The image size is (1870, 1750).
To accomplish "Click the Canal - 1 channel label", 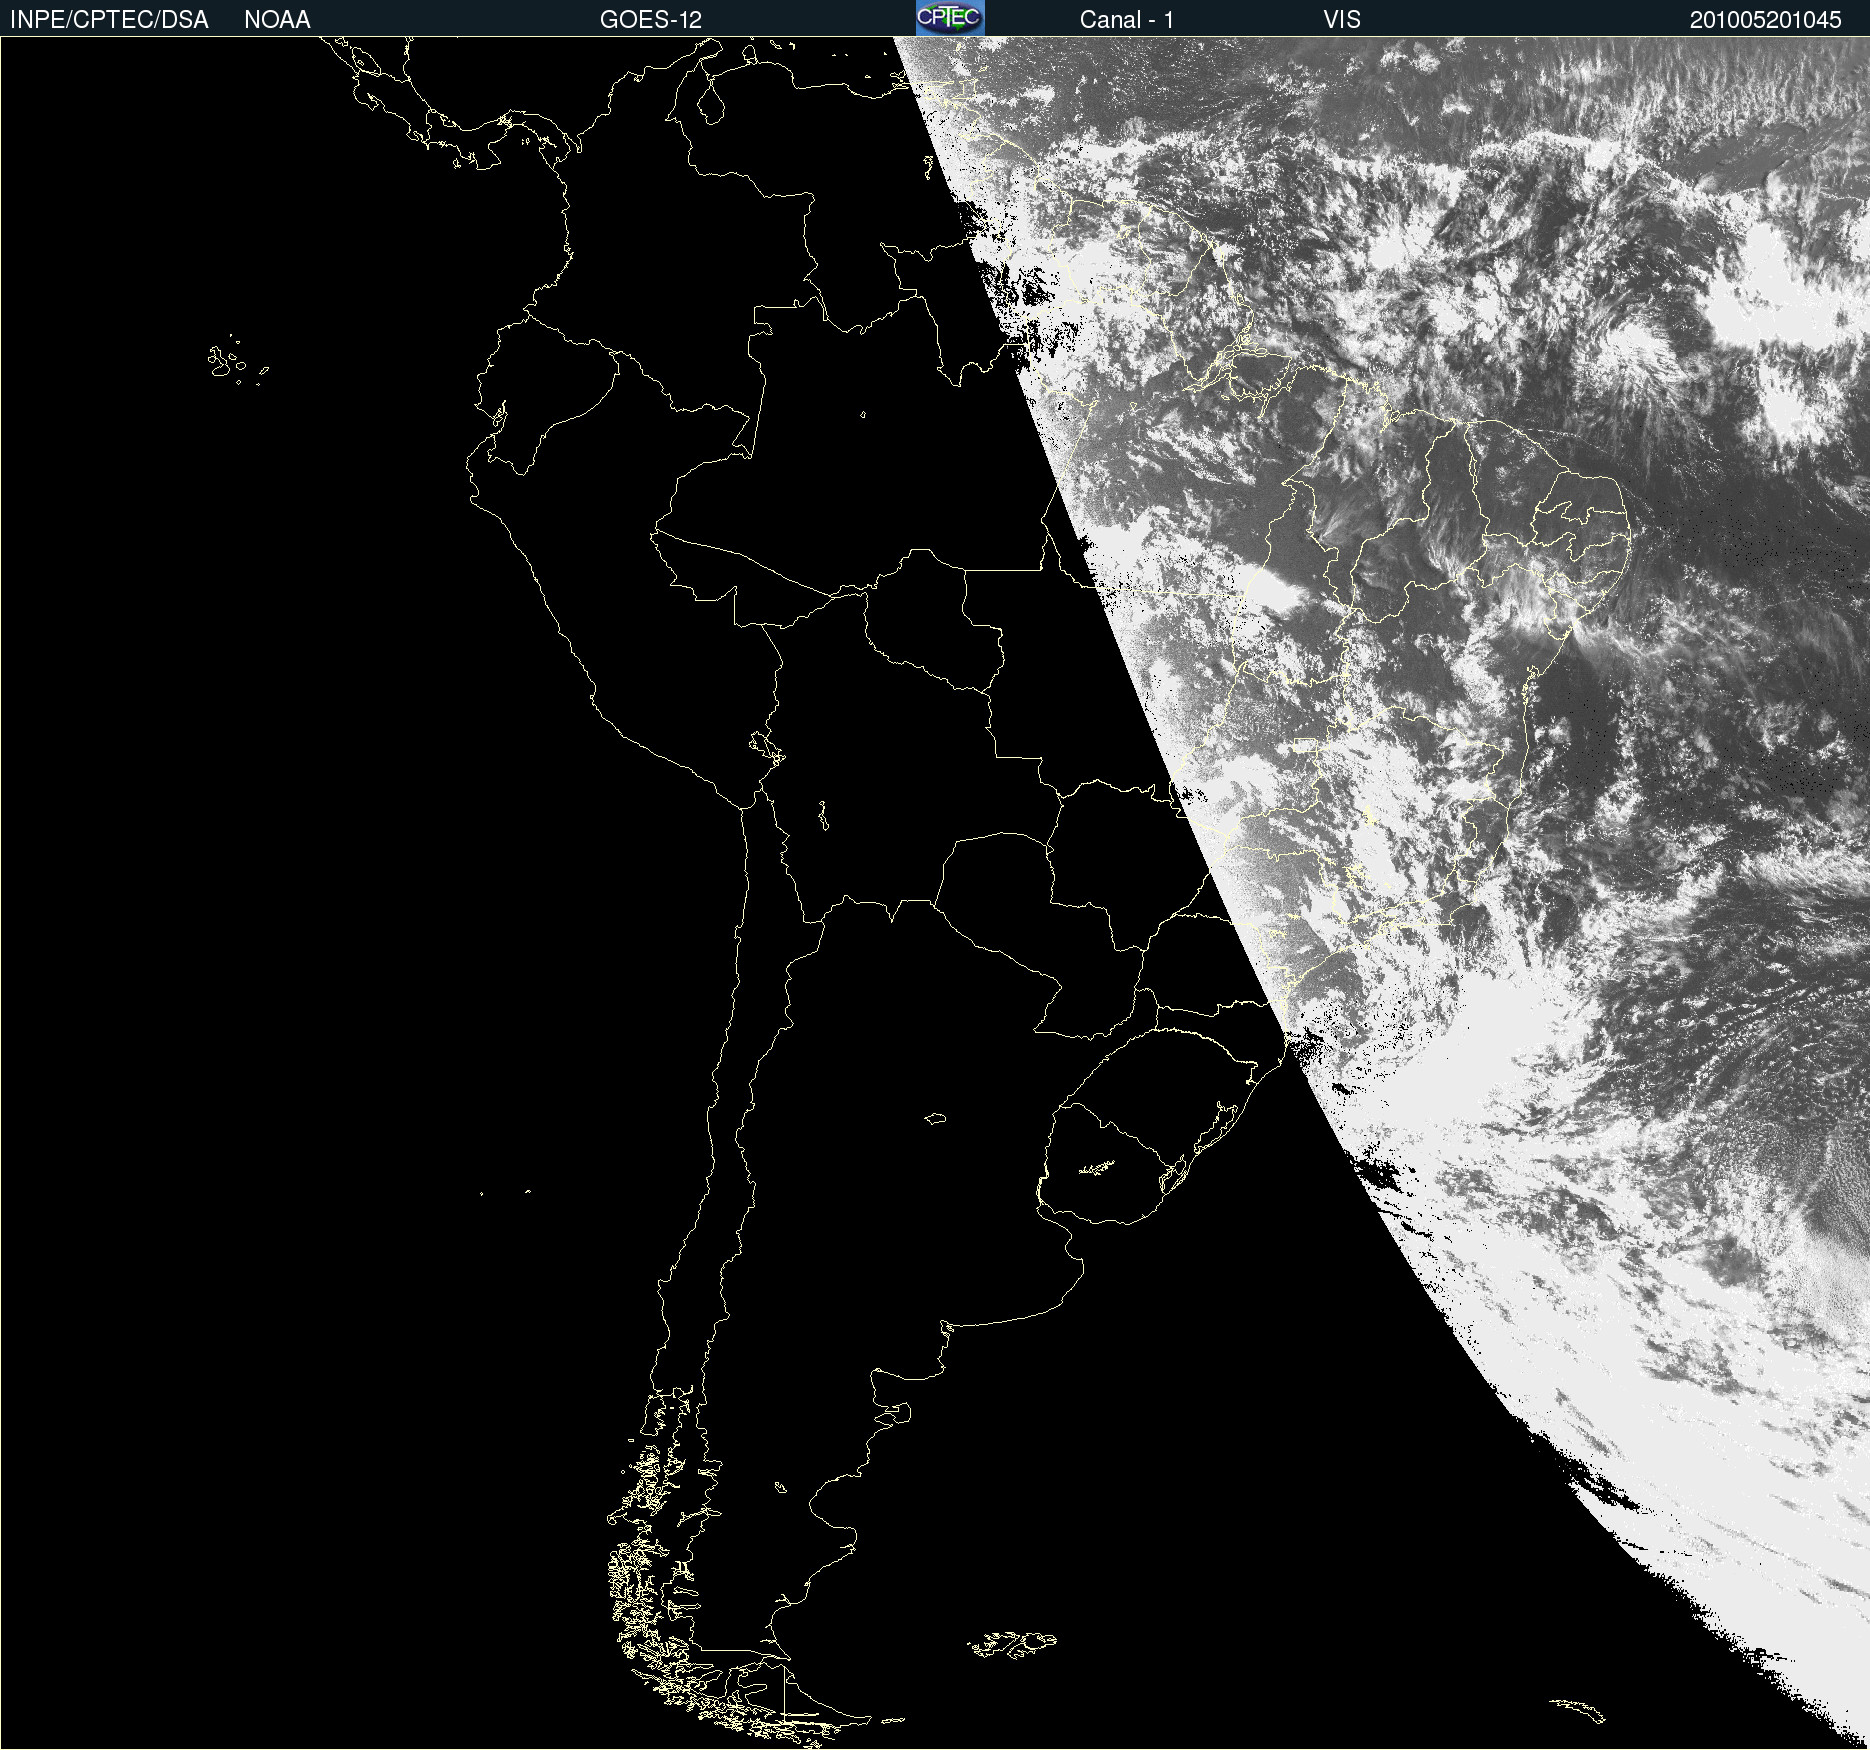I will pyautogui.click(x=1127, y=20).
